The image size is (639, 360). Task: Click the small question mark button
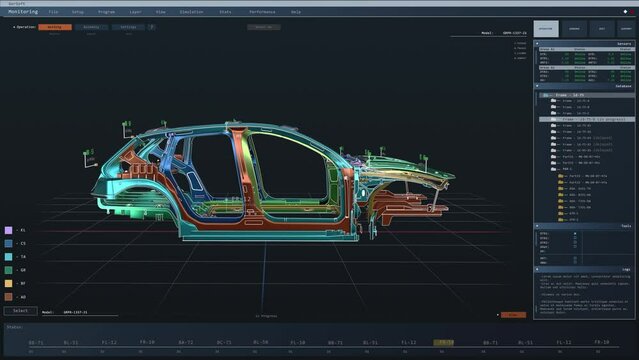(152, 27)
